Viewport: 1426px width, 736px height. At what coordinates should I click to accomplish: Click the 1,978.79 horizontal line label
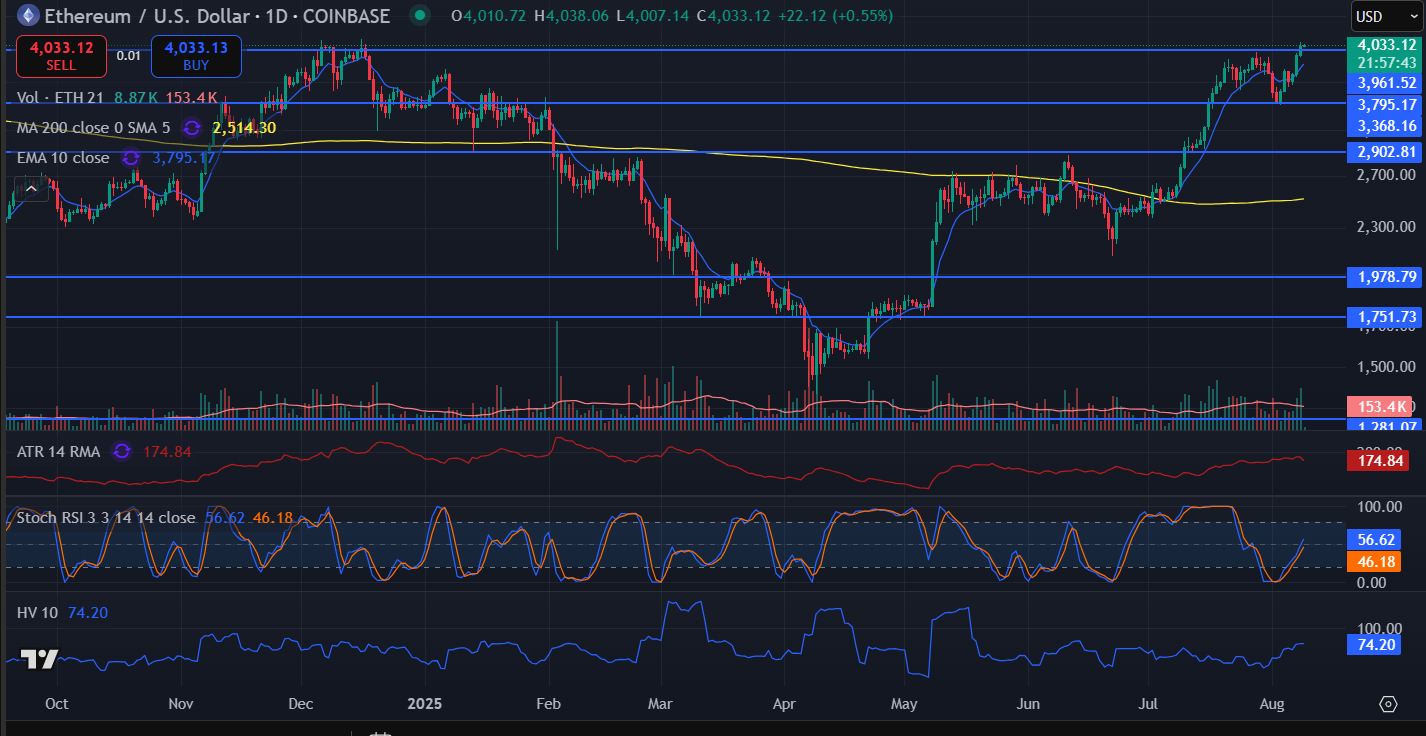point(1386,276)
